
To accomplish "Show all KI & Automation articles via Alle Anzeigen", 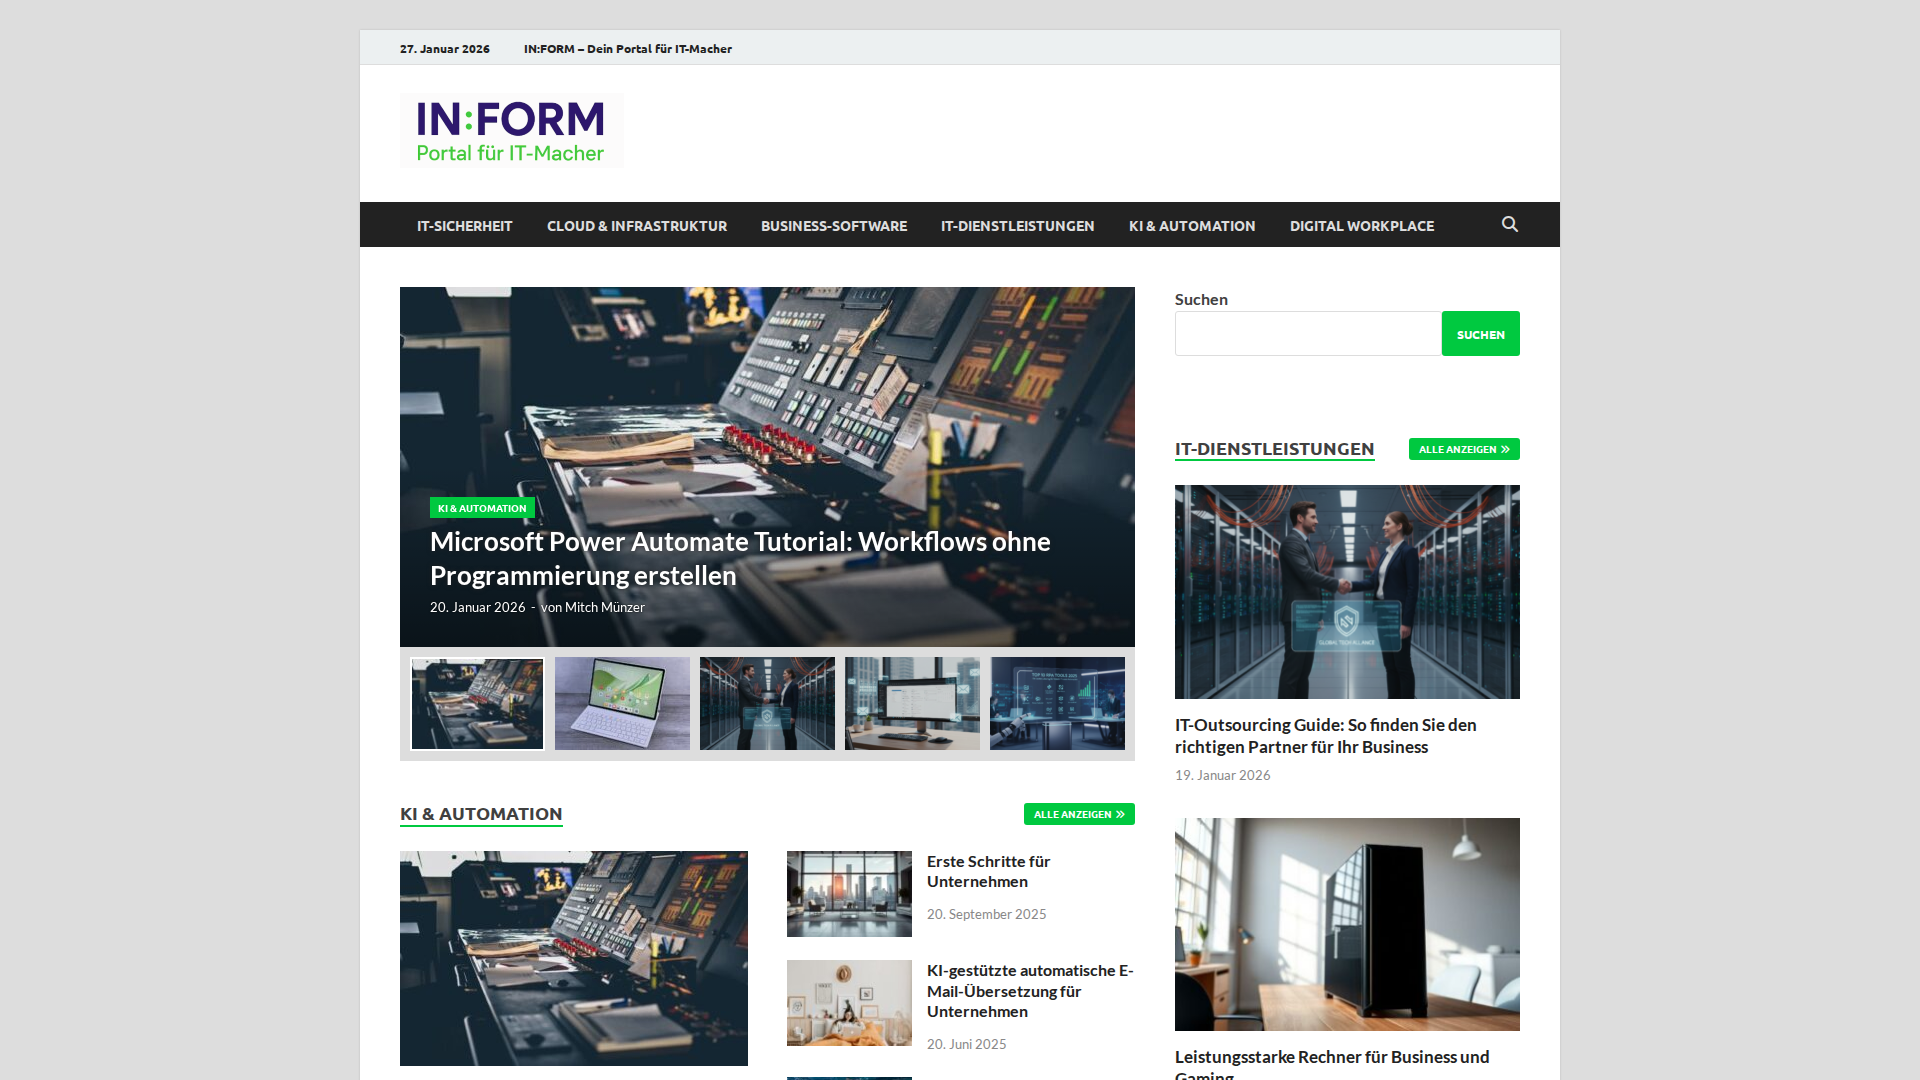I will (x=1078, y=814).
